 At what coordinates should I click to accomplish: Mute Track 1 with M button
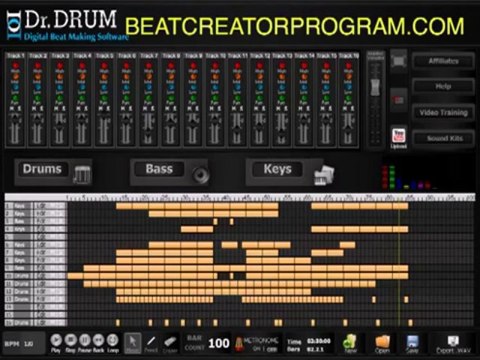[12, 109]
